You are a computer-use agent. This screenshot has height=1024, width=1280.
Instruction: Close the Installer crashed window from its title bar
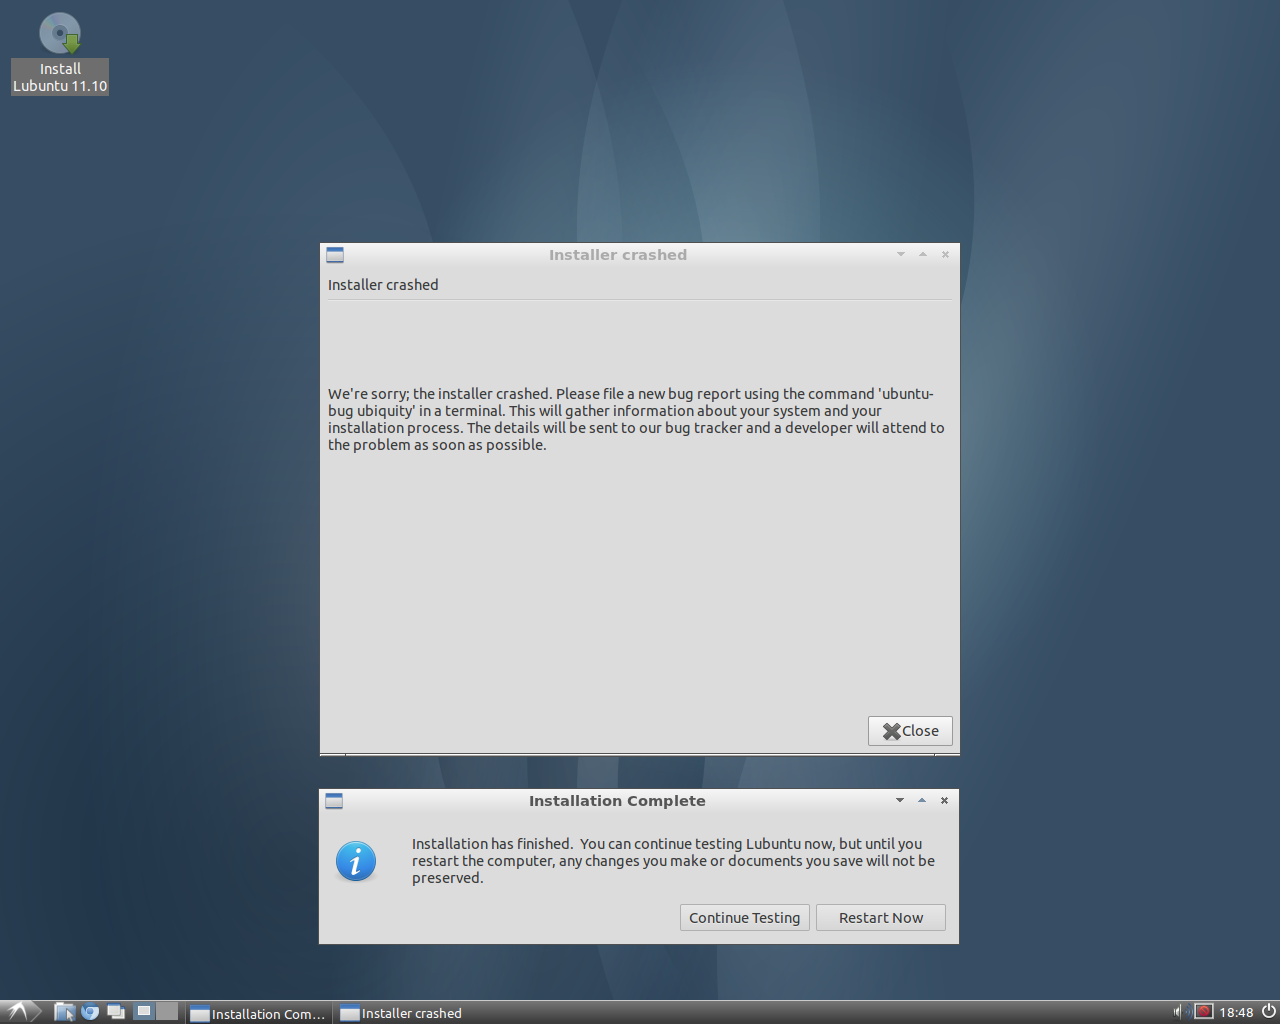point(945,255)
